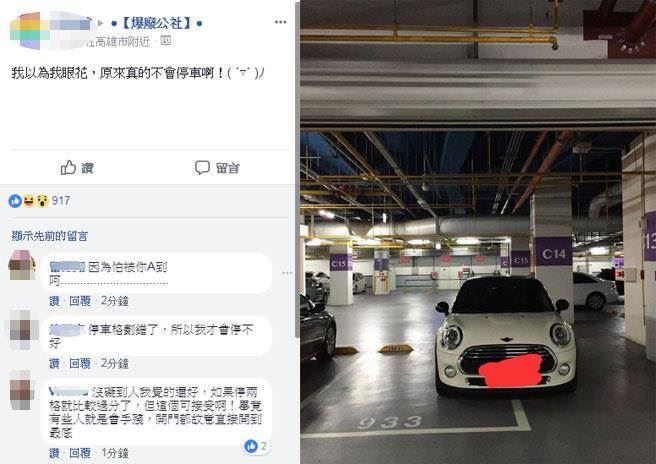Viewport: 656px width, 464px height.
Task: Open the parking garage photo
Action: (x=478, y=232)
